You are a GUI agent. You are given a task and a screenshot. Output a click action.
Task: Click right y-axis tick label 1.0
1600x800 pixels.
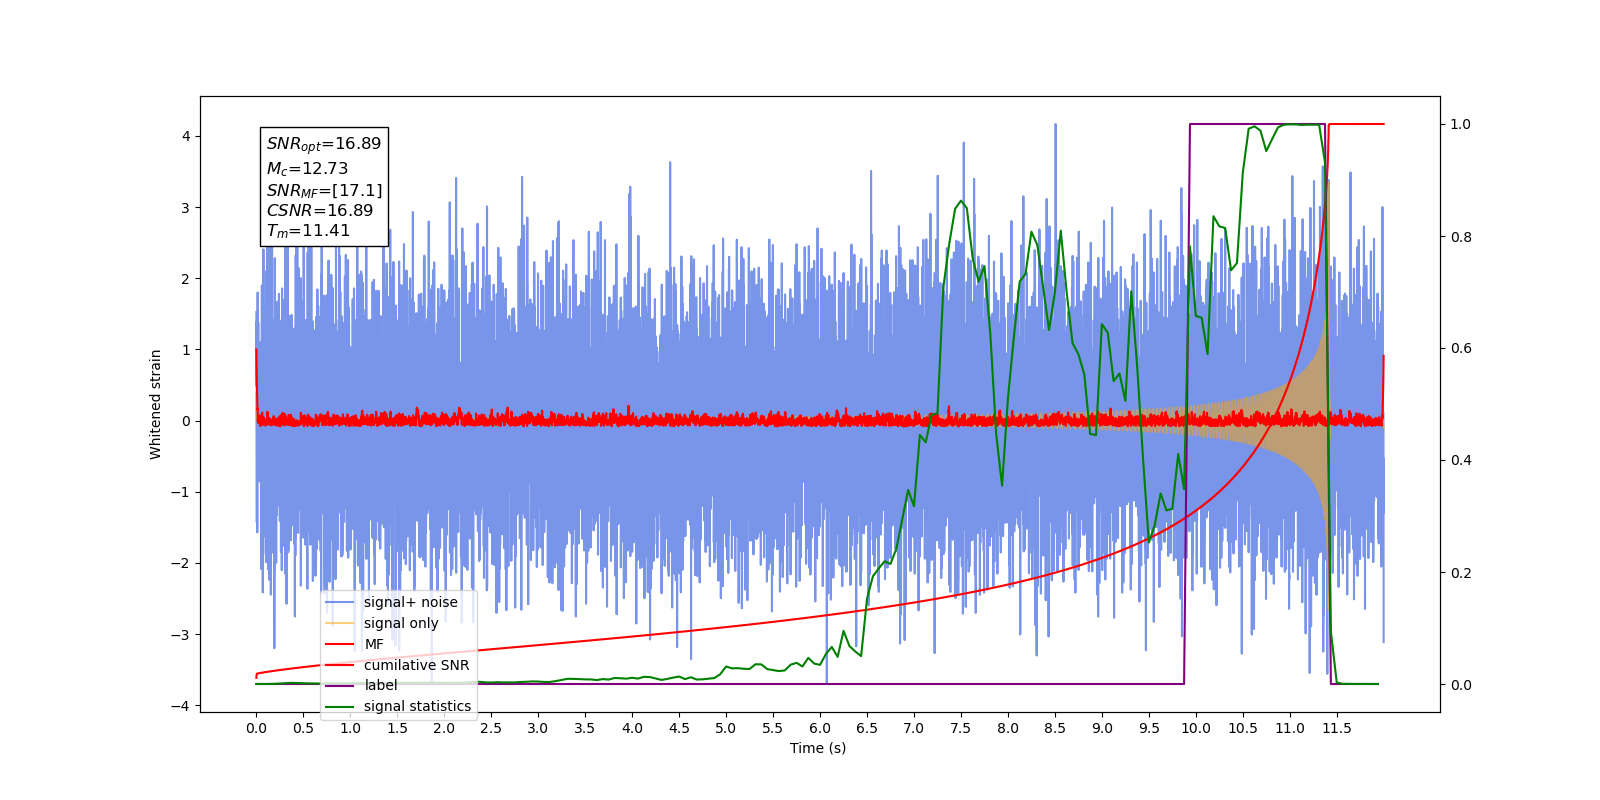pyautogui.click(x=1461, y=125)
